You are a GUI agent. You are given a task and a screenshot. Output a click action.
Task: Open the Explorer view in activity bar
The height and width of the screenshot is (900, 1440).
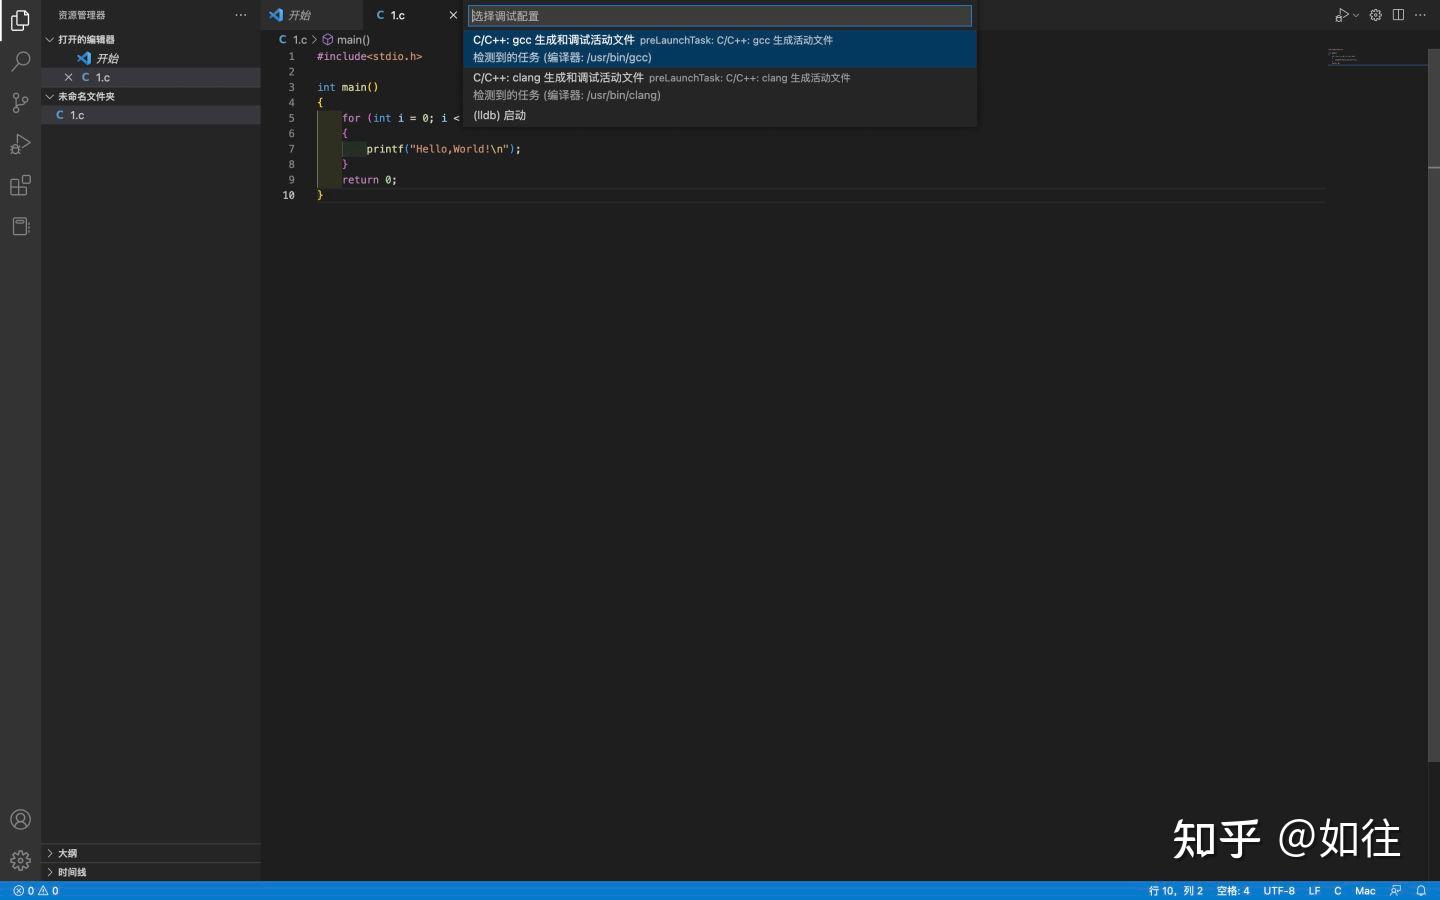[20, 20]
